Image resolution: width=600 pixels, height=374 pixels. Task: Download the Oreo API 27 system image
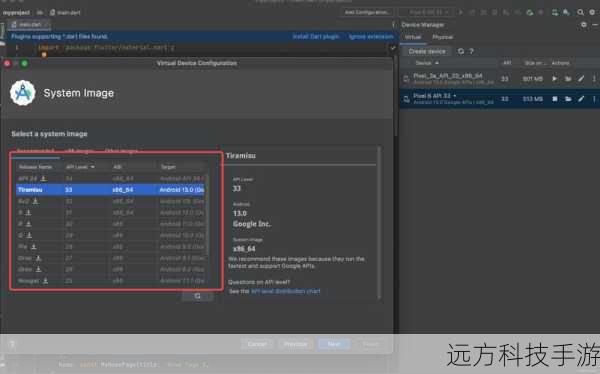(x=38, y=258)
